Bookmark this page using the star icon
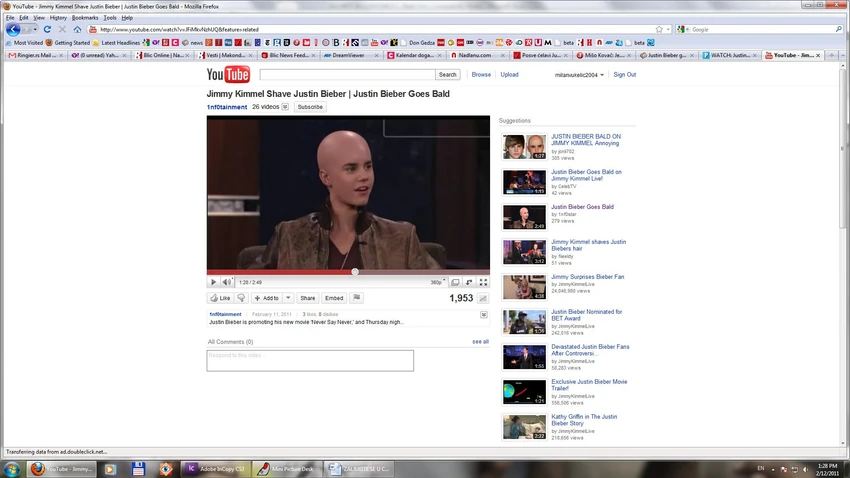 coord(659,29)
